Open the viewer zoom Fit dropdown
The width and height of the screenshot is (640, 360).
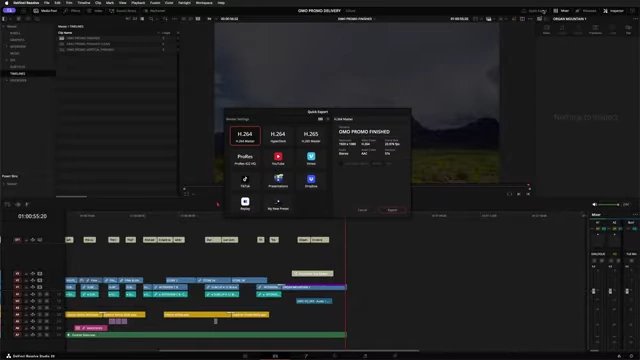211,19
